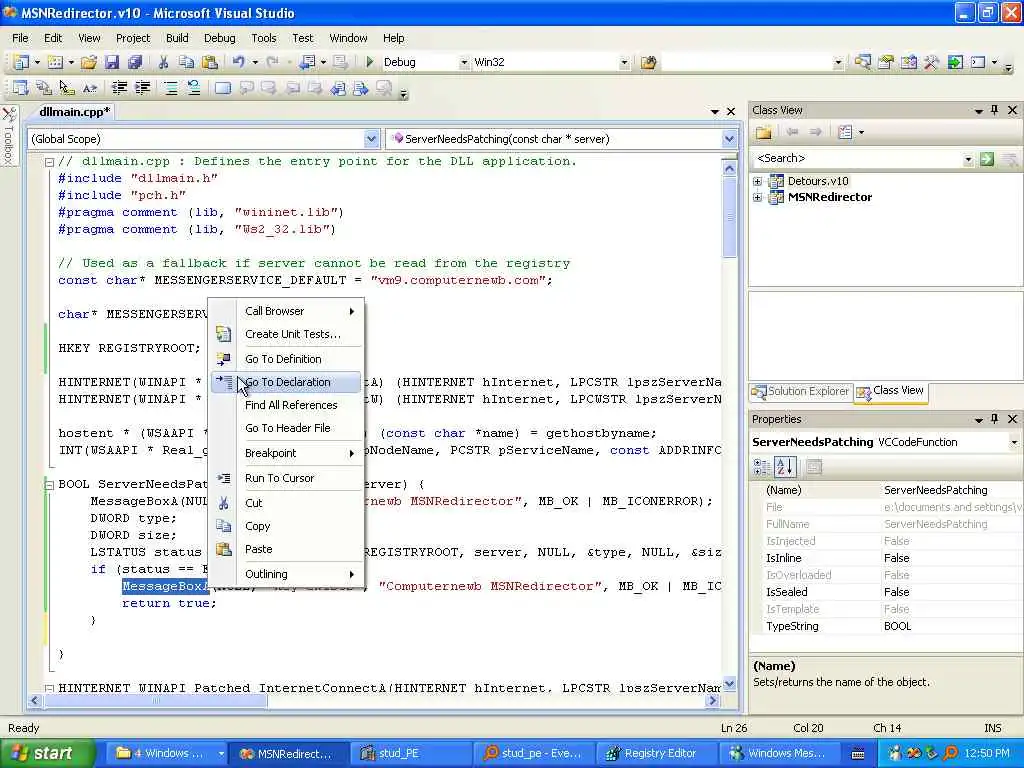Comment out selected lines icon
1024x768 pixels.
point(170,88)
